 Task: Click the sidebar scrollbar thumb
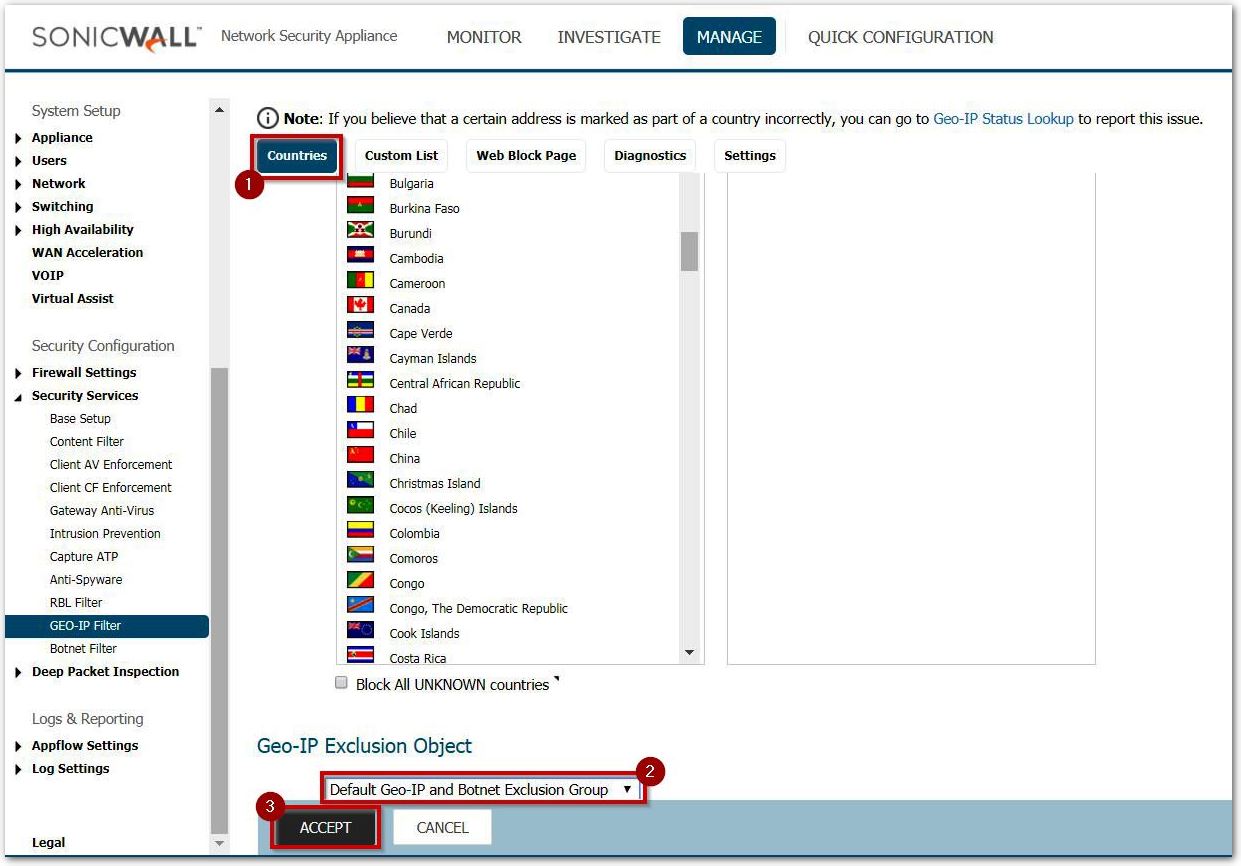pyautogui.click(x=220, y=601)
